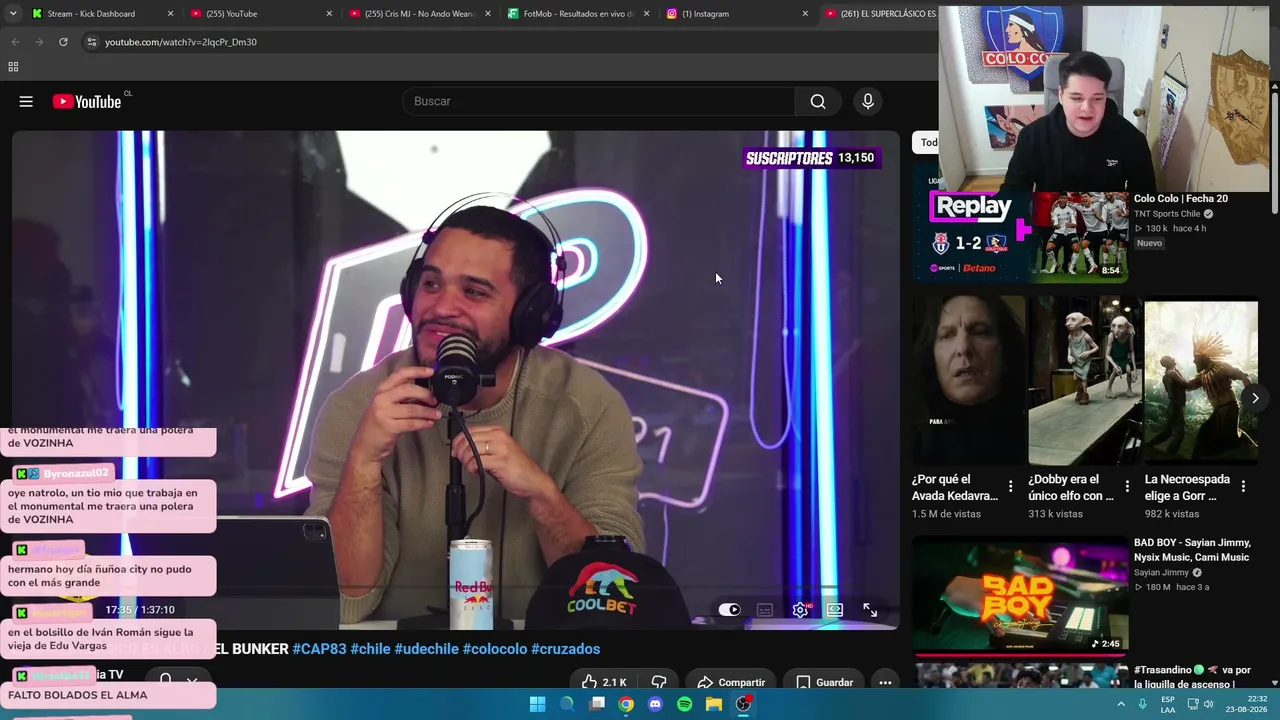Viewport: 1280px width, 720px height.
Task: Show next shorts with the right arrow
Action: tap(1255, 398)
